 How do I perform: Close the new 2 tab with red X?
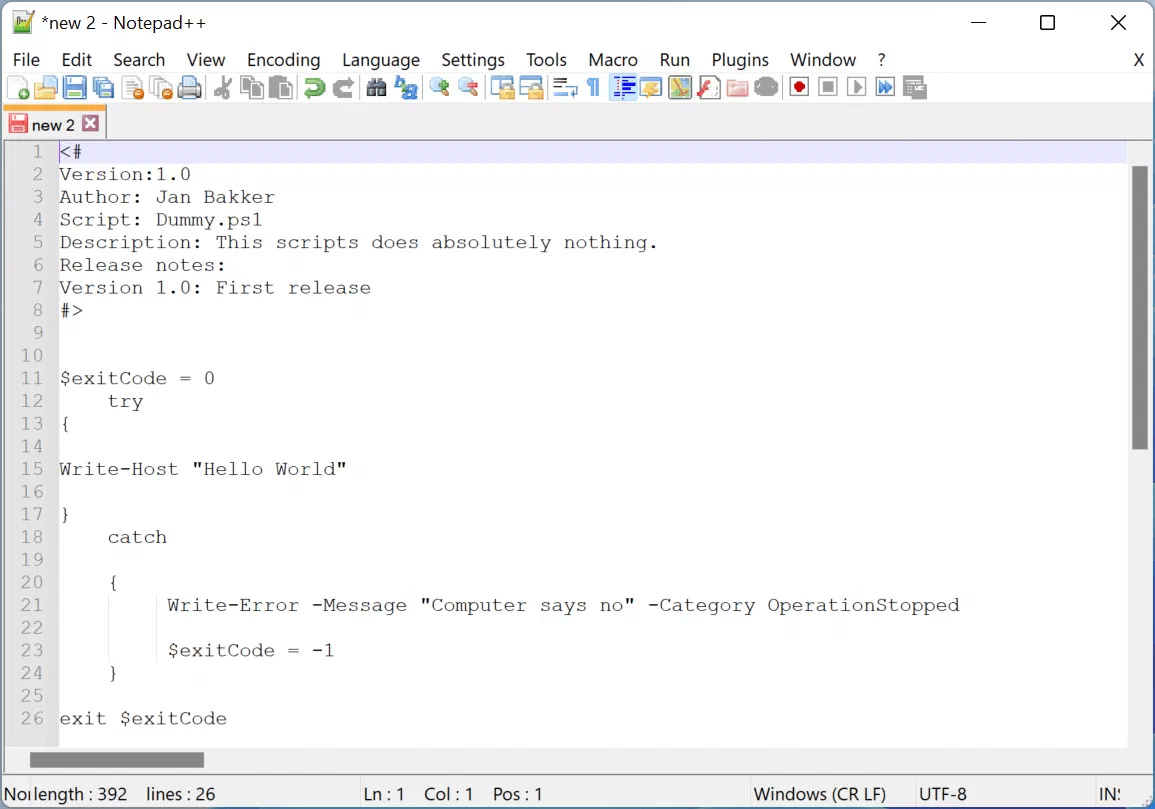click(91, 123)
